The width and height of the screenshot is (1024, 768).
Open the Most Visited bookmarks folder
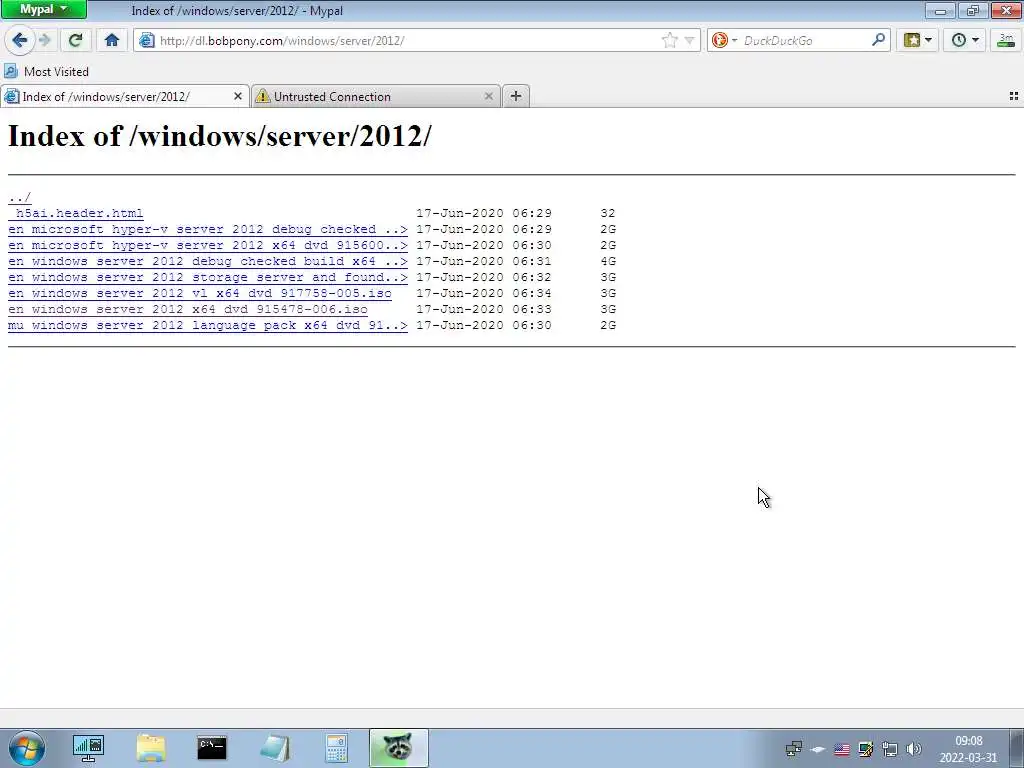pyautogui.click(x=46, y=71)
